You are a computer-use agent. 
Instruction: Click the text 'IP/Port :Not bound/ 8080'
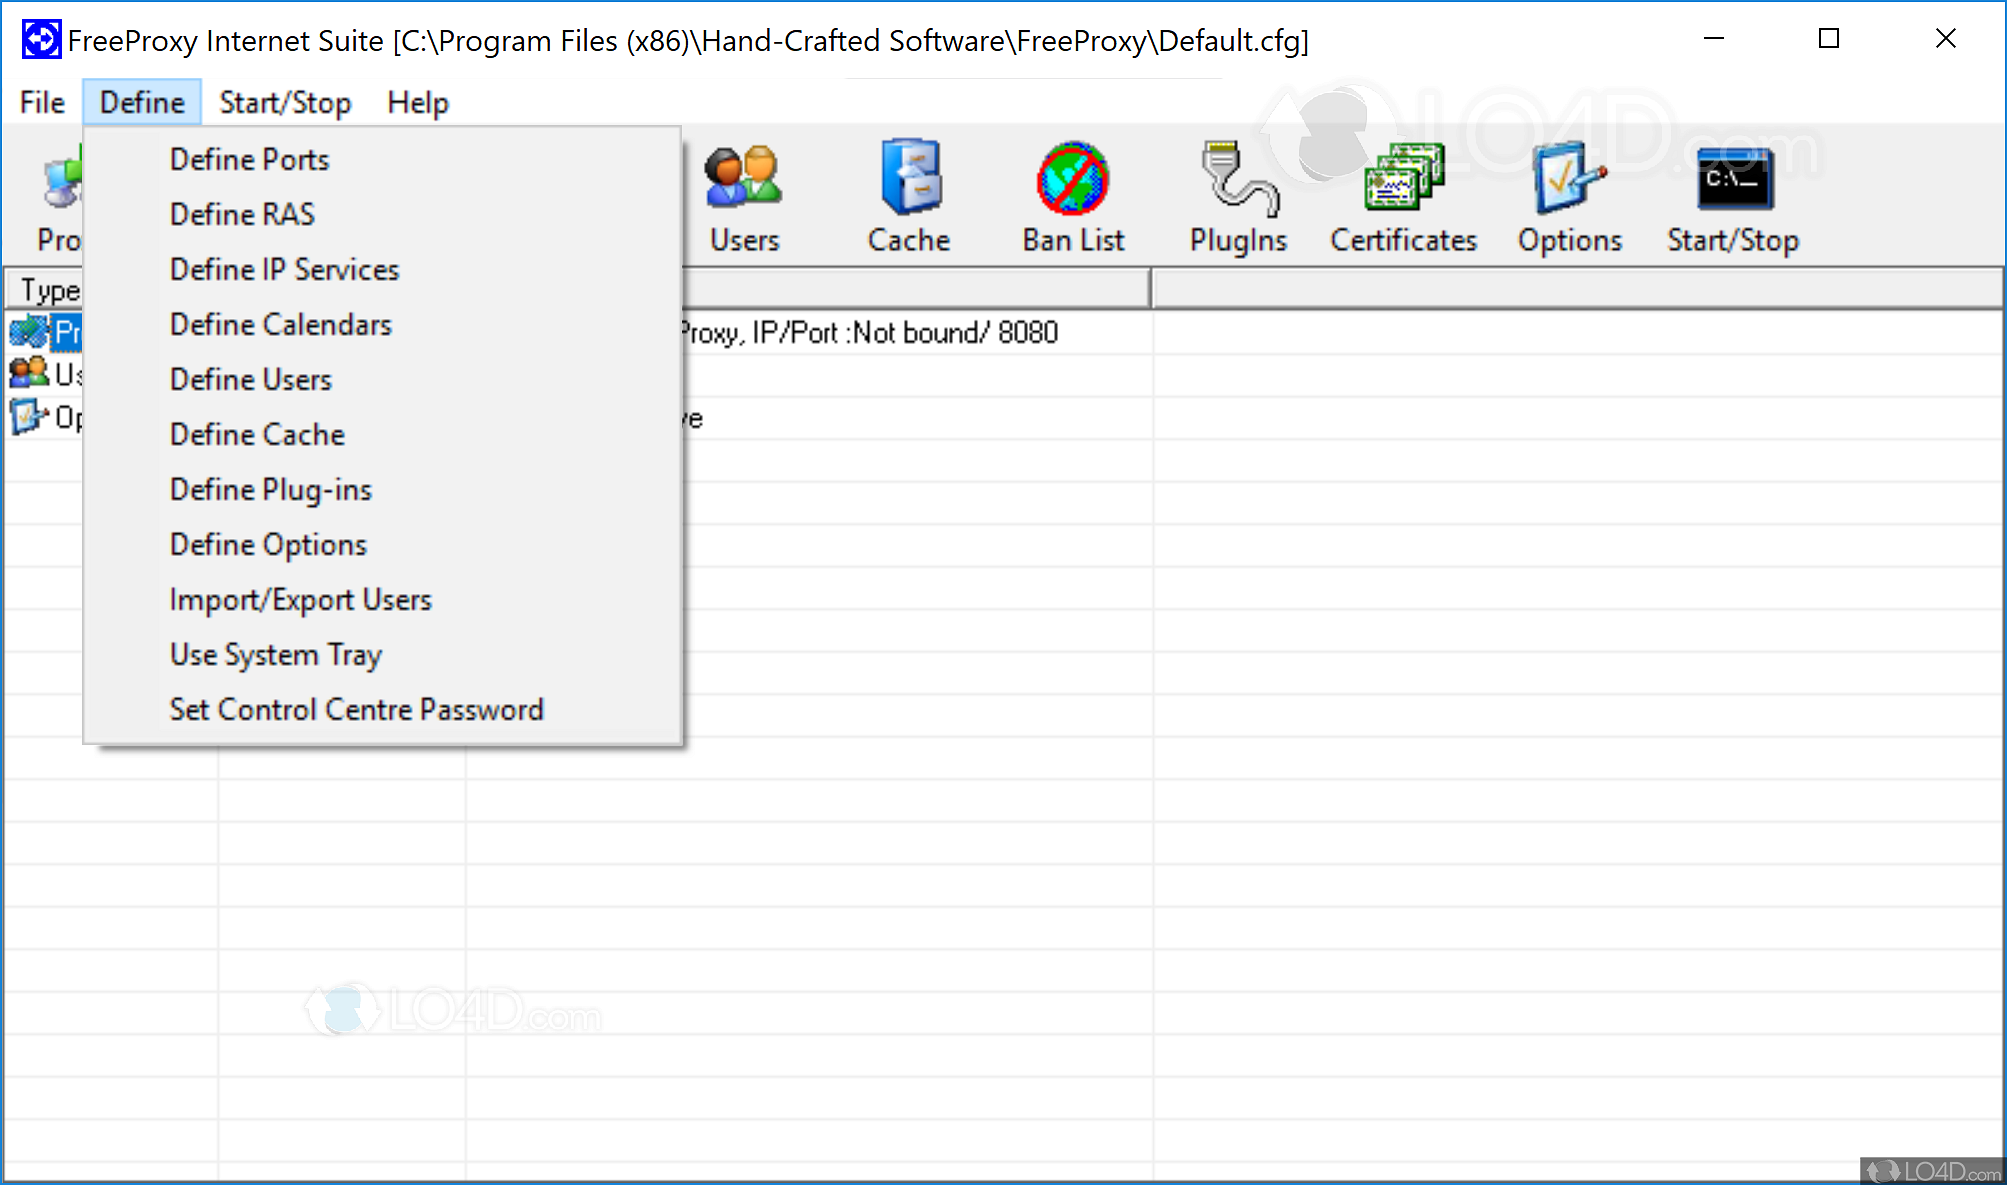click(x=905, y=333)
